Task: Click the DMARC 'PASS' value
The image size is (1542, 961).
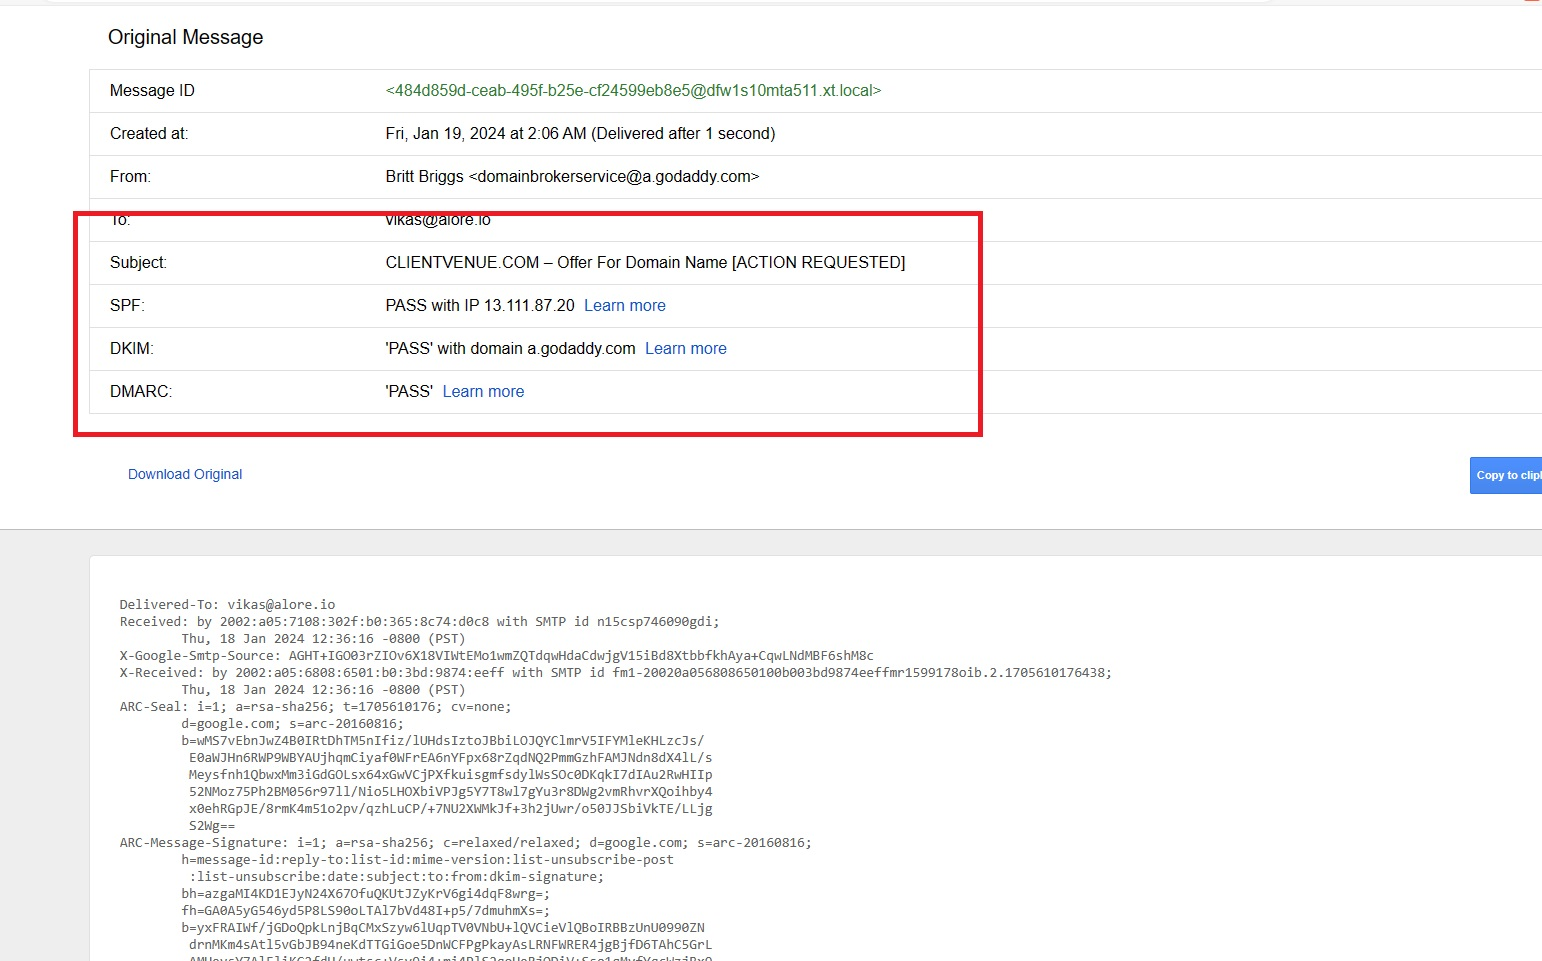Action: pyautogui.click(x=409, y=391)
